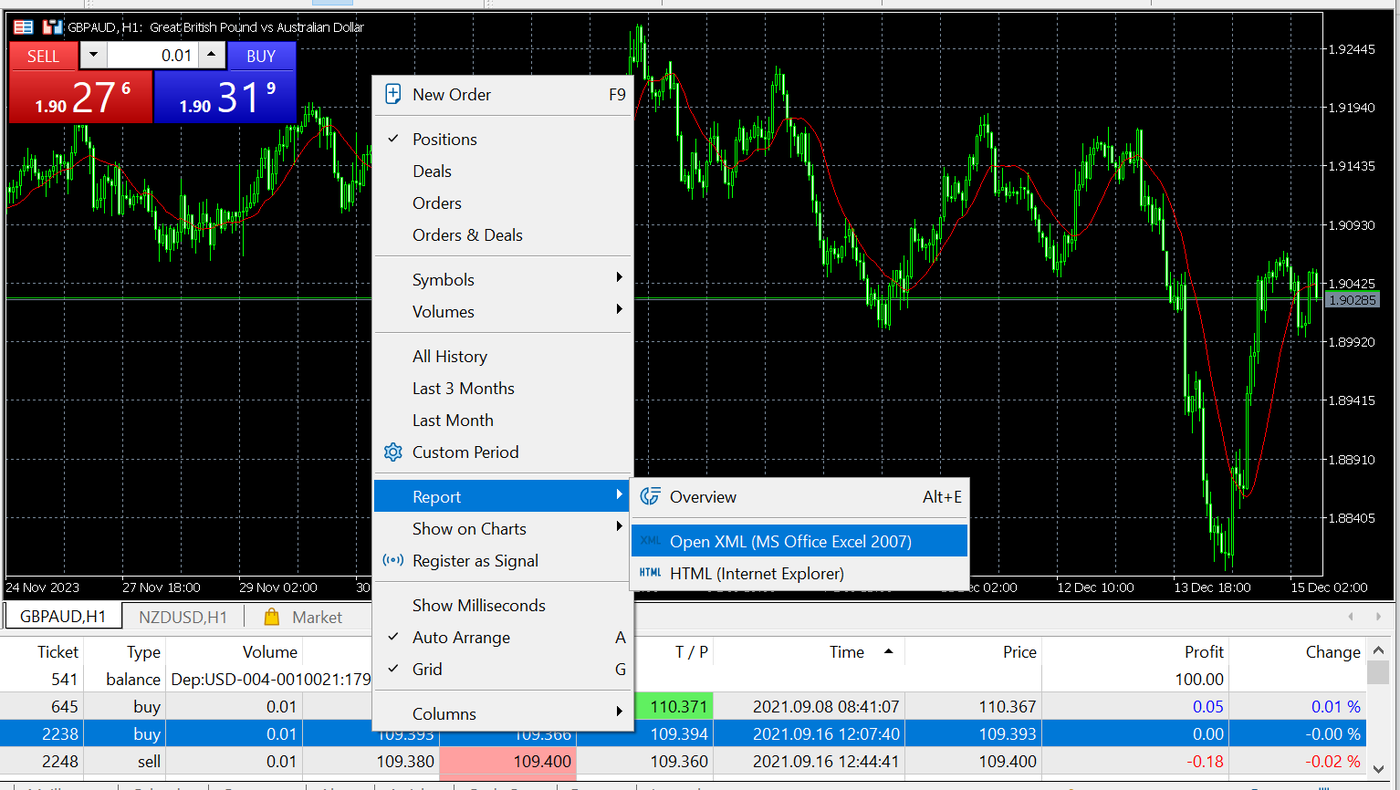The height and width of the screenshot is (790, 1400).
Task: Switch to the NZDUSD,H1 chart tab
Action: [183, 617]
